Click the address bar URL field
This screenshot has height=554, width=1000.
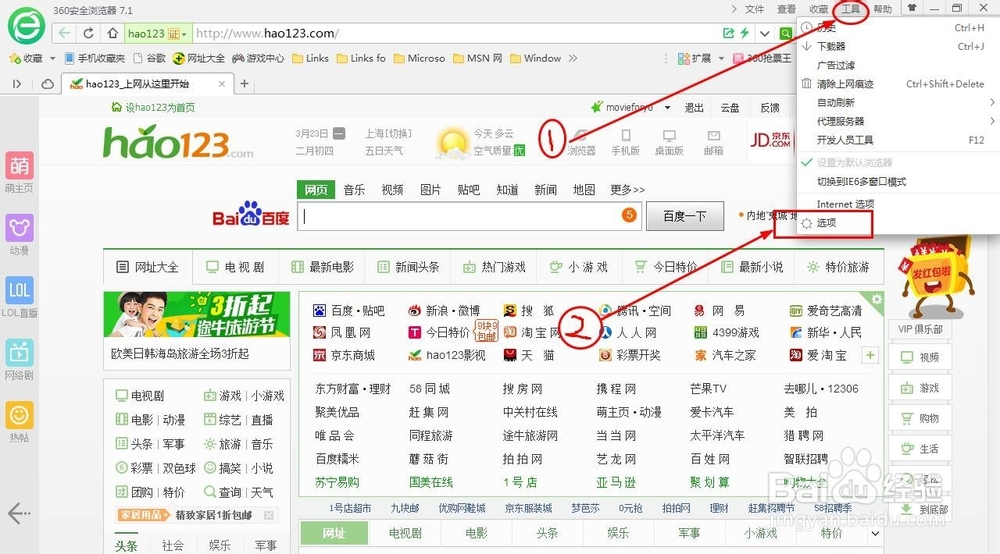click(456, 33)
